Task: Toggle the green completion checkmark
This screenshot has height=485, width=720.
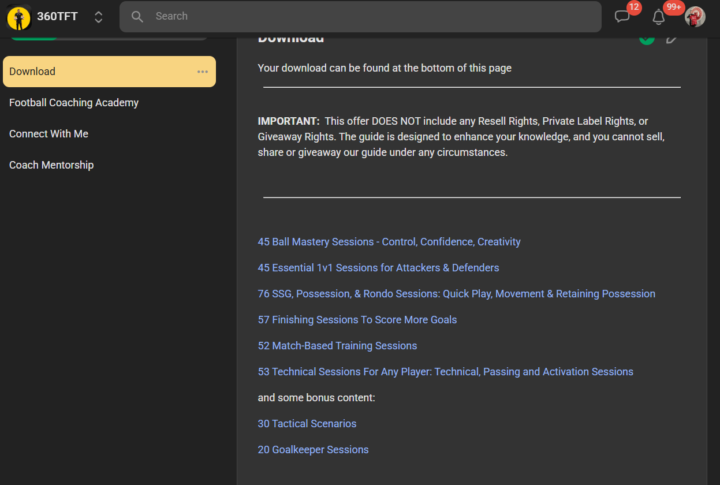Action: click(647, 38)
